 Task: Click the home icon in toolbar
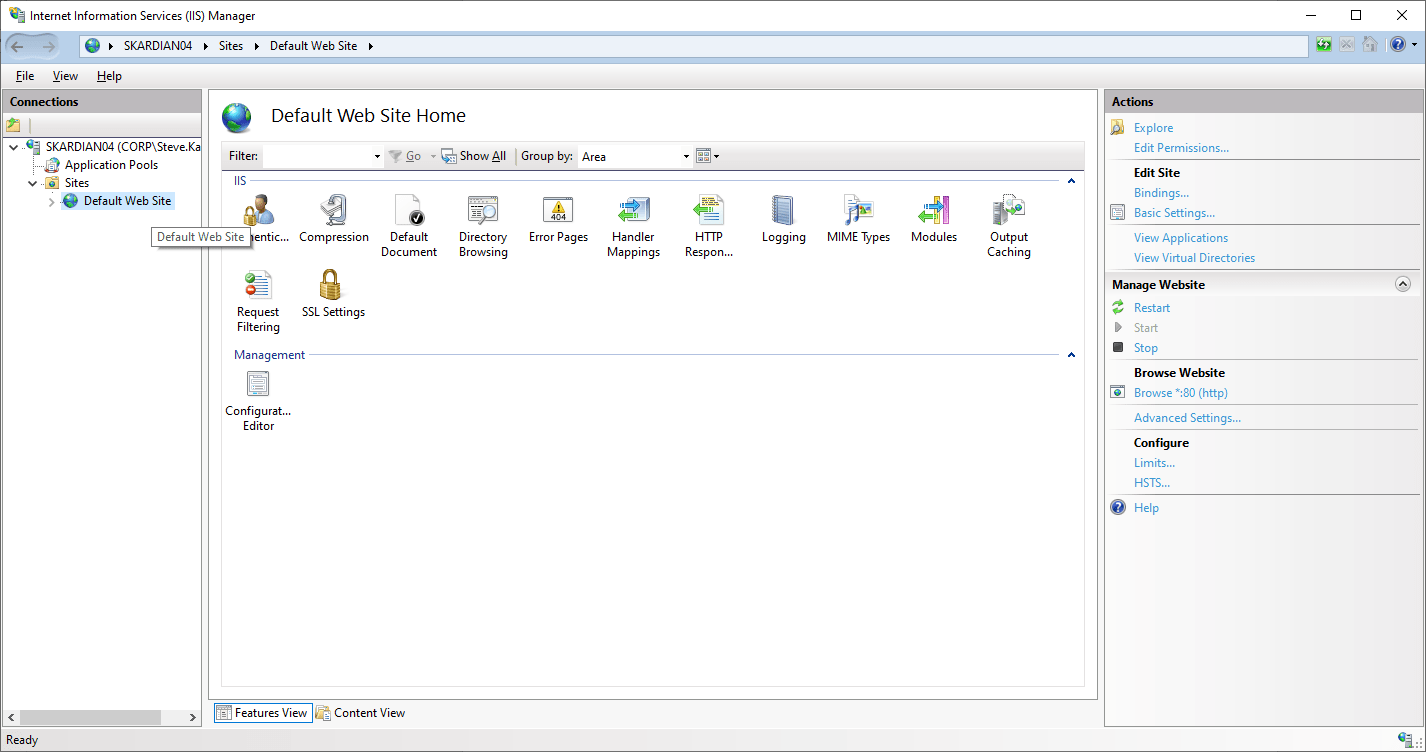(1370, 45)
